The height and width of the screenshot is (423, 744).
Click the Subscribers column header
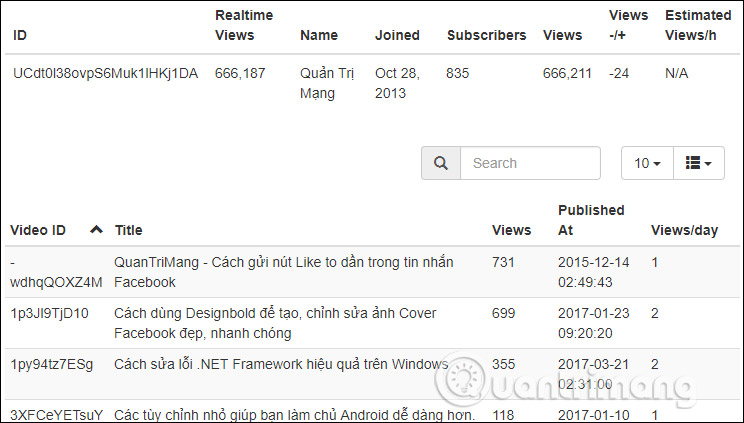click(x=487, y=35)
